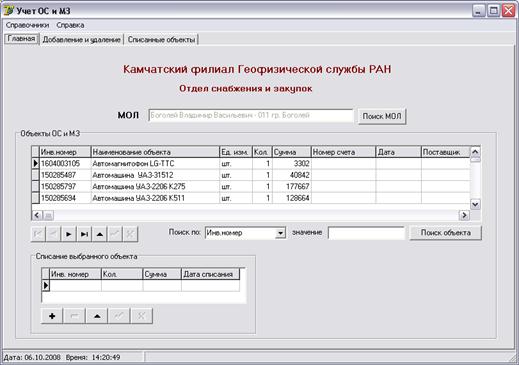Insert new write-off record with plus button
The height and width of the screenshot is (365, 519).
click(x=52, y=316)
